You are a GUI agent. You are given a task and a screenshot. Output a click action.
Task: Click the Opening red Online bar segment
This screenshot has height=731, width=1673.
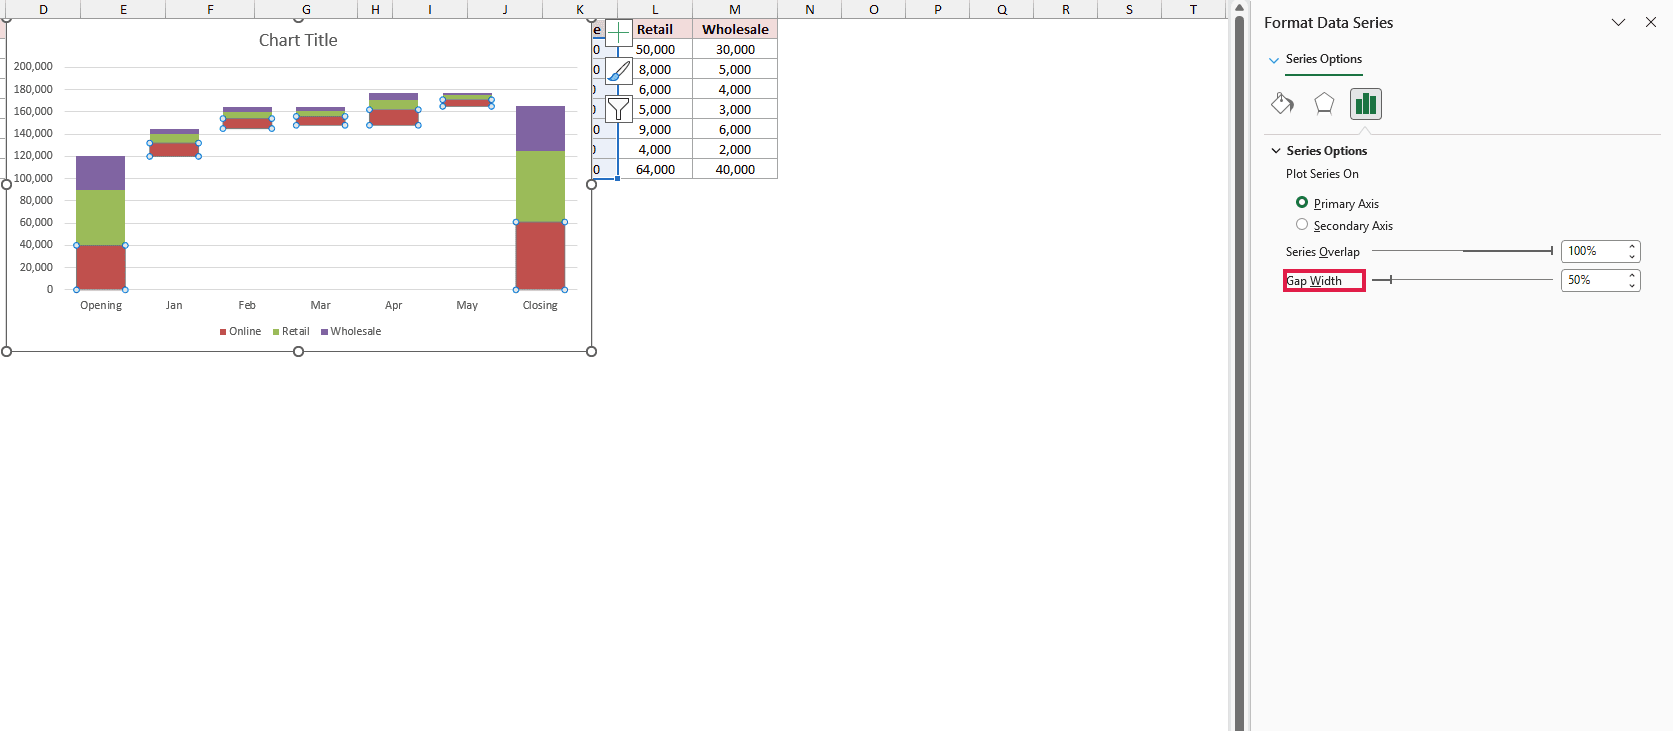(101, 267)
